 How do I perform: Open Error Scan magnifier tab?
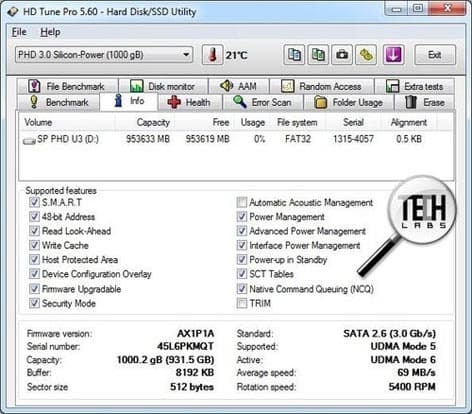pyautogui.click(x=262, y=102)
